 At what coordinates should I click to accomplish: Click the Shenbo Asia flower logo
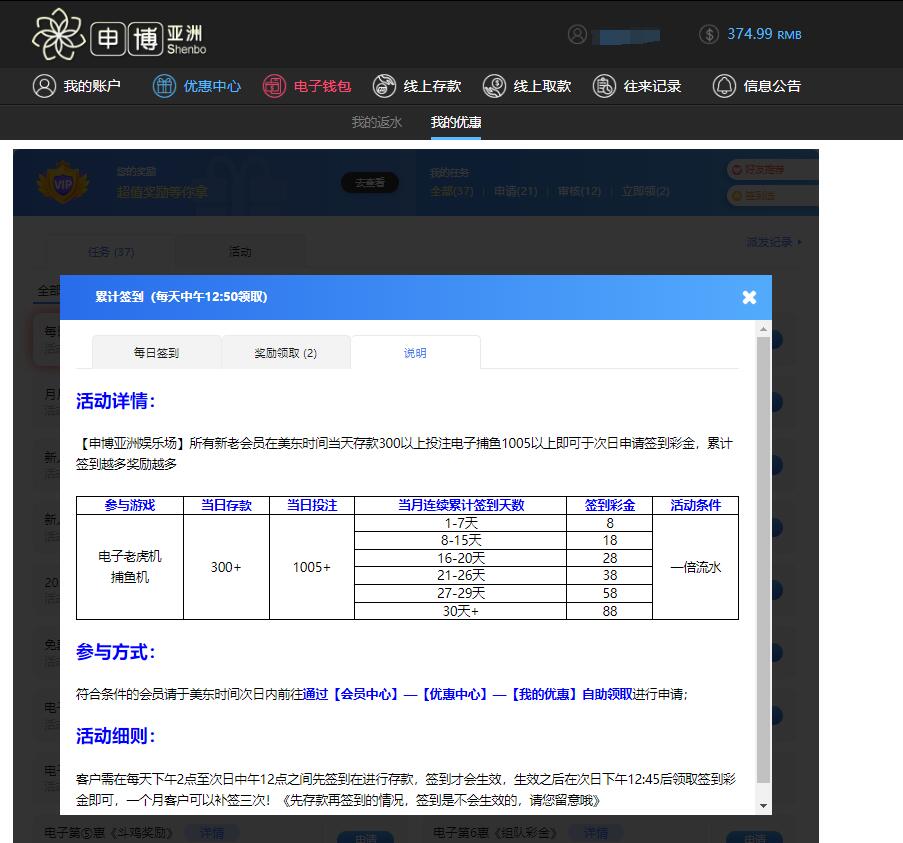tap(59, 35)
